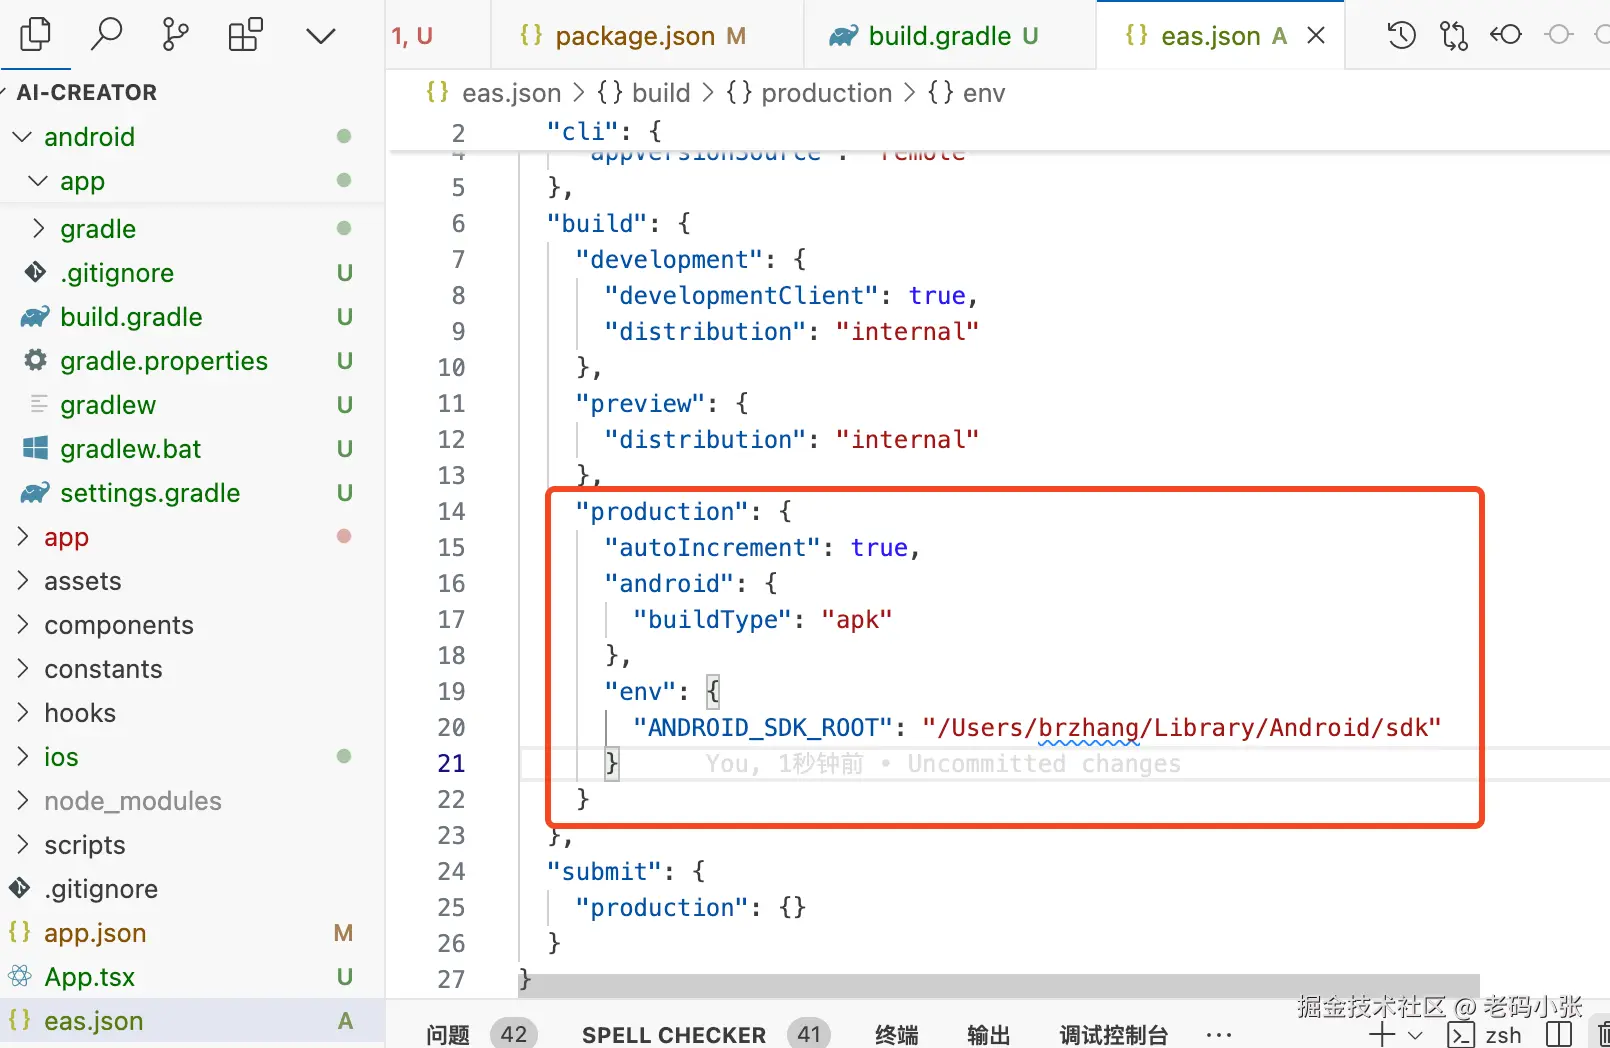
Task: Open .gitignore under the android folder
Action: pyautogui.click(x=192, y=273)
